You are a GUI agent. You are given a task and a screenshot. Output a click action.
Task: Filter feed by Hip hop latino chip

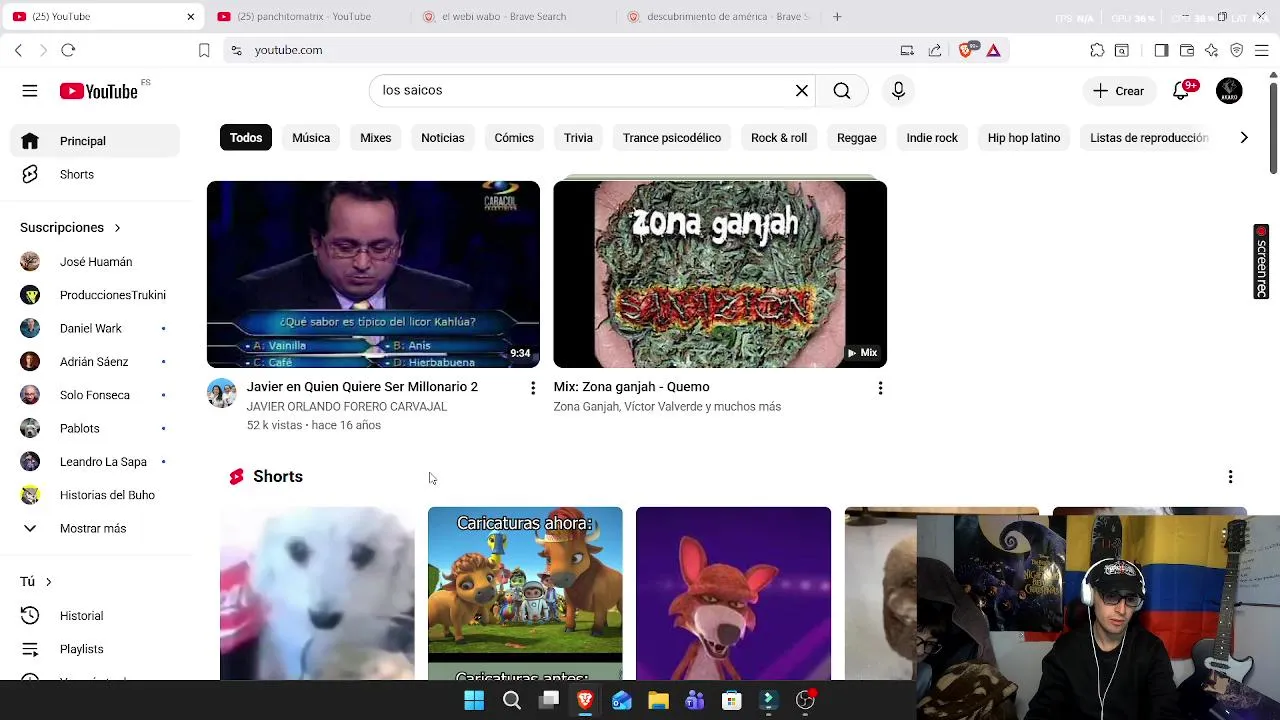[x=1024, y=138]
